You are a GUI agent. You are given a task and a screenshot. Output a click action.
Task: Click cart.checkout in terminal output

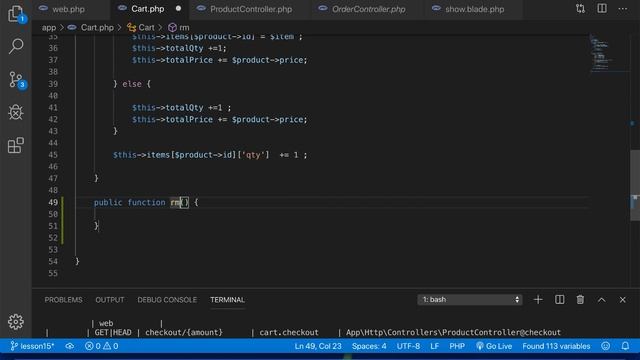289,332
